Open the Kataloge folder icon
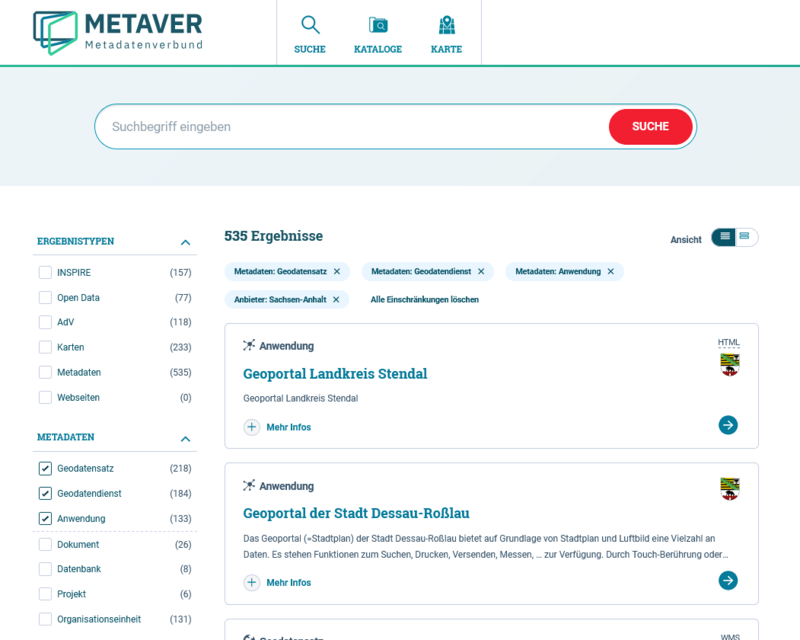This screenshot has height=640, width=800. pos(378,24)
